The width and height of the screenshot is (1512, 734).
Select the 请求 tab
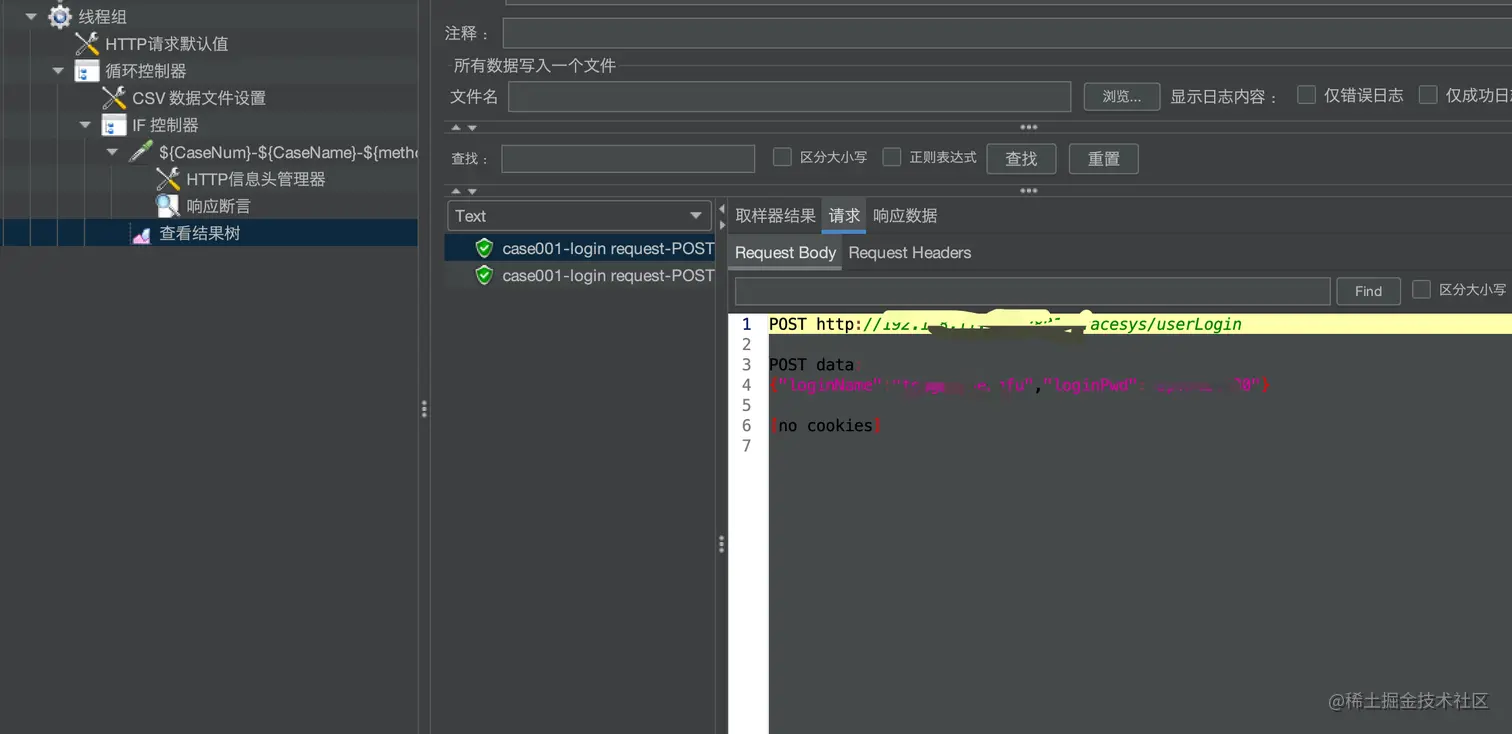[844, 216]
